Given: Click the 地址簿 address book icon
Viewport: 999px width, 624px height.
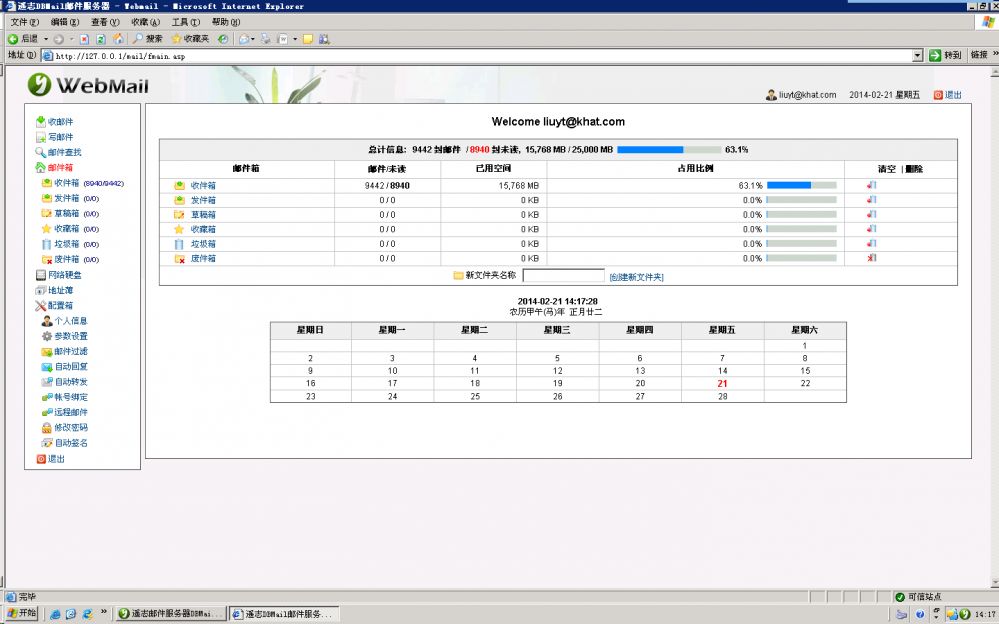Looking at the screenshot, I should pos(41,290).
